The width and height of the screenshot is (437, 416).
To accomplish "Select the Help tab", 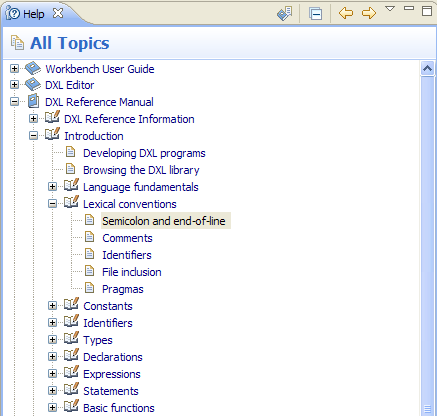I will [25, 14].
